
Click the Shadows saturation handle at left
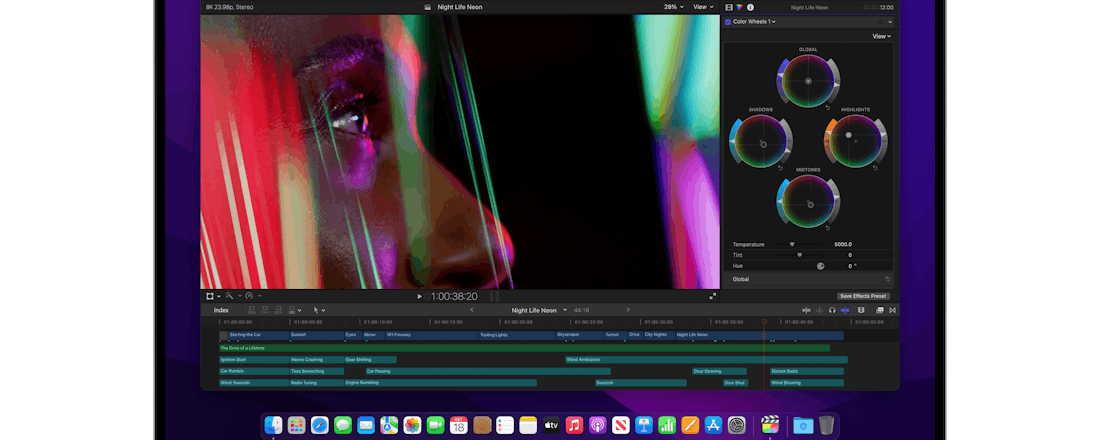pos(733,142)
